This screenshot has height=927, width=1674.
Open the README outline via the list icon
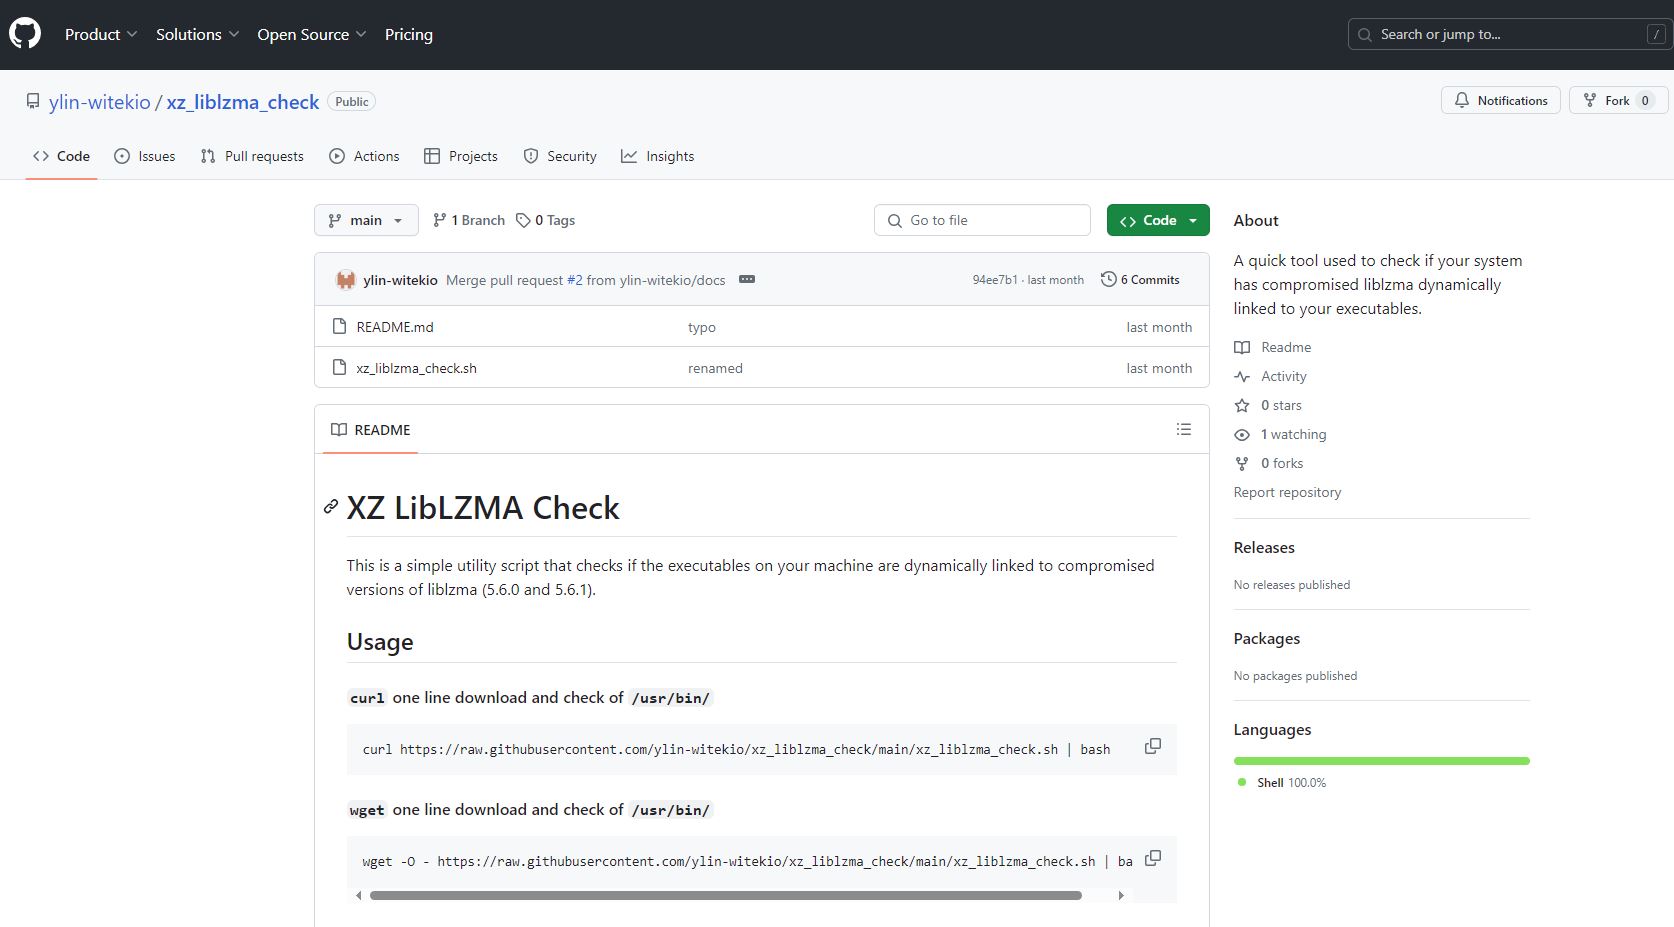[1183, 429]
